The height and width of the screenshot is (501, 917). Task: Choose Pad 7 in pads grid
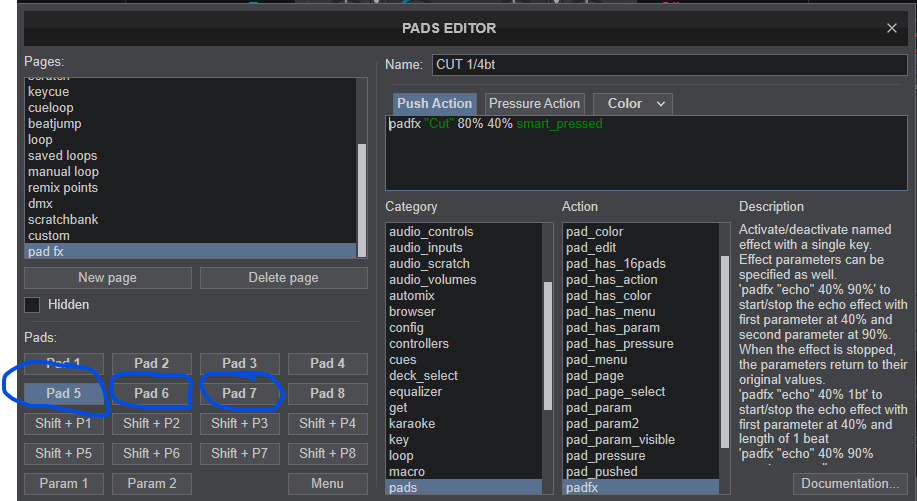pyautogui.click(x=240, y=393)
